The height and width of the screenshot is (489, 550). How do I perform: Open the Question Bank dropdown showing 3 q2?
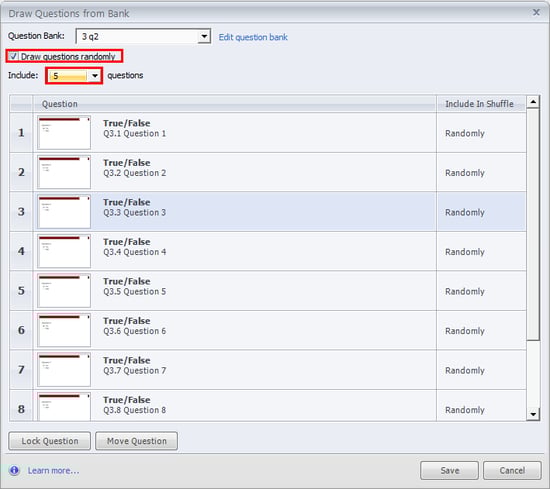coord(143,36)
